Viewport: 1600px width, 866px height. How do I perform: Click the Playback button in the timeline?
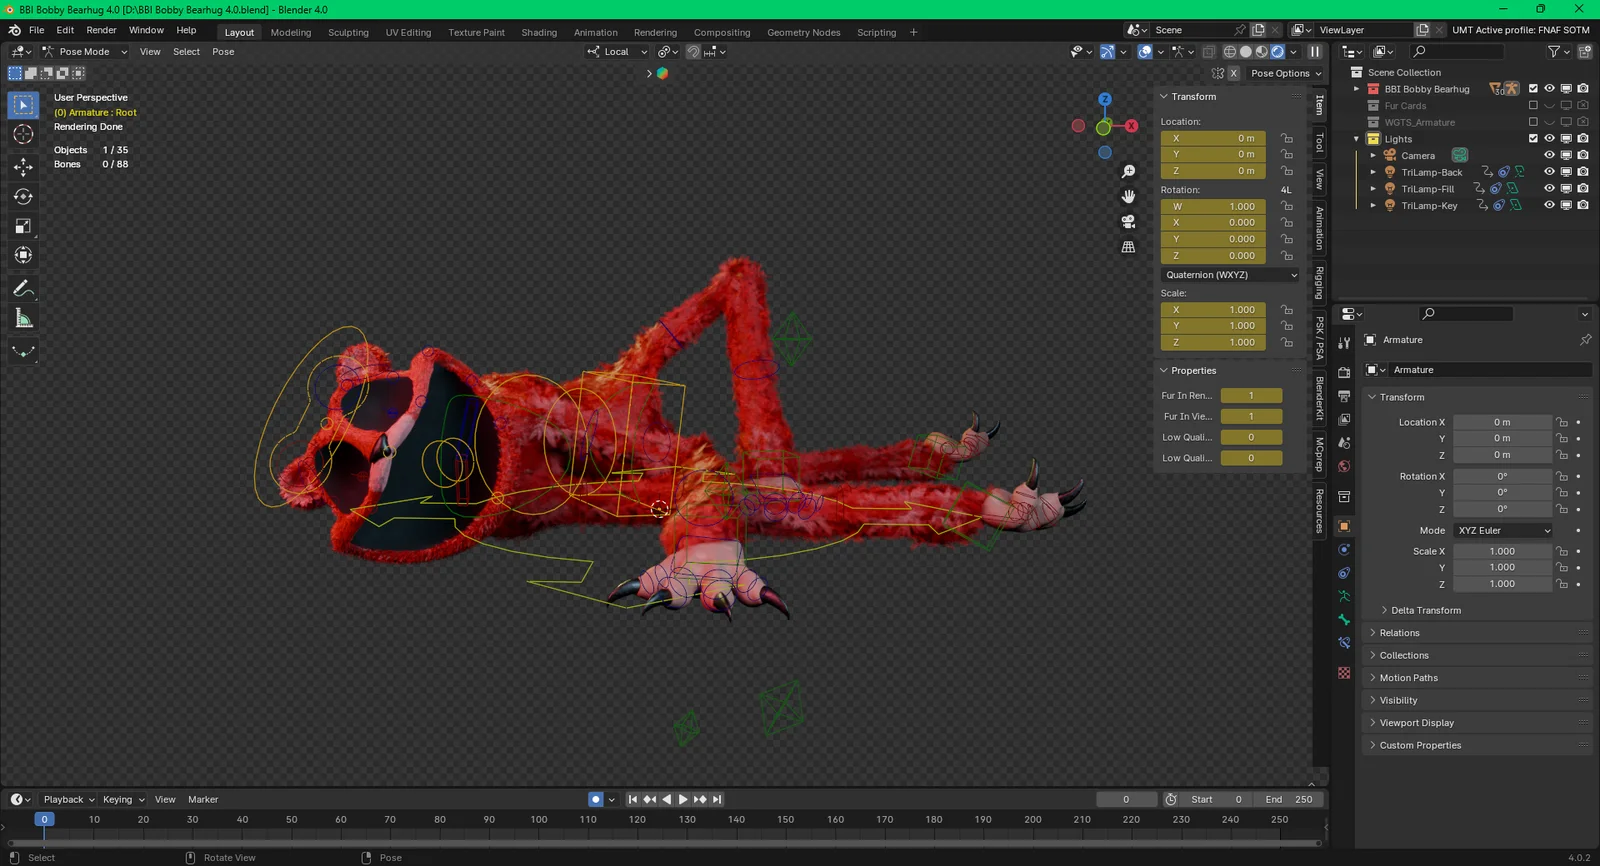point(68,799)
